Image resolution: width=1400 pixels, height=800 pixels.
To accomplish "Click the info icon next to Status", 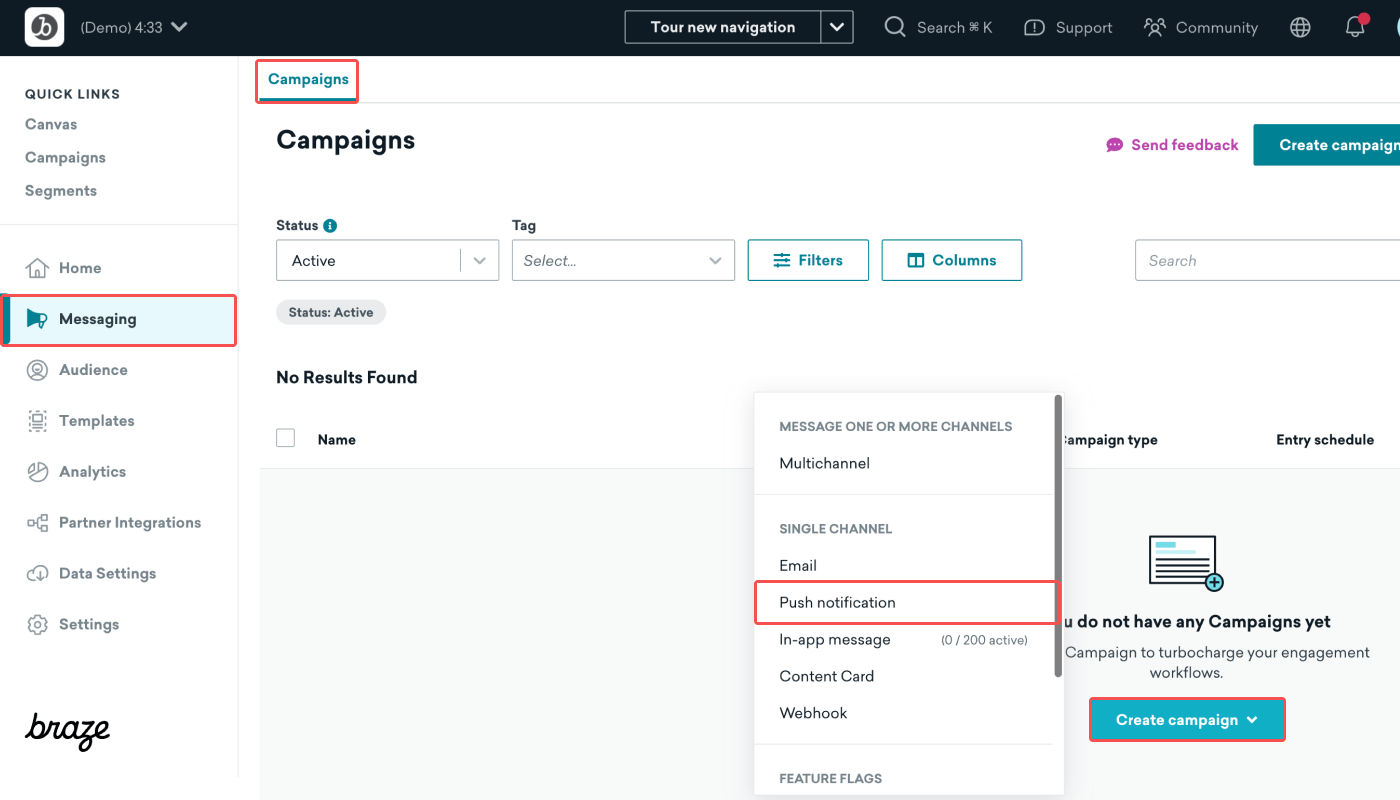I will coord(330,226).
